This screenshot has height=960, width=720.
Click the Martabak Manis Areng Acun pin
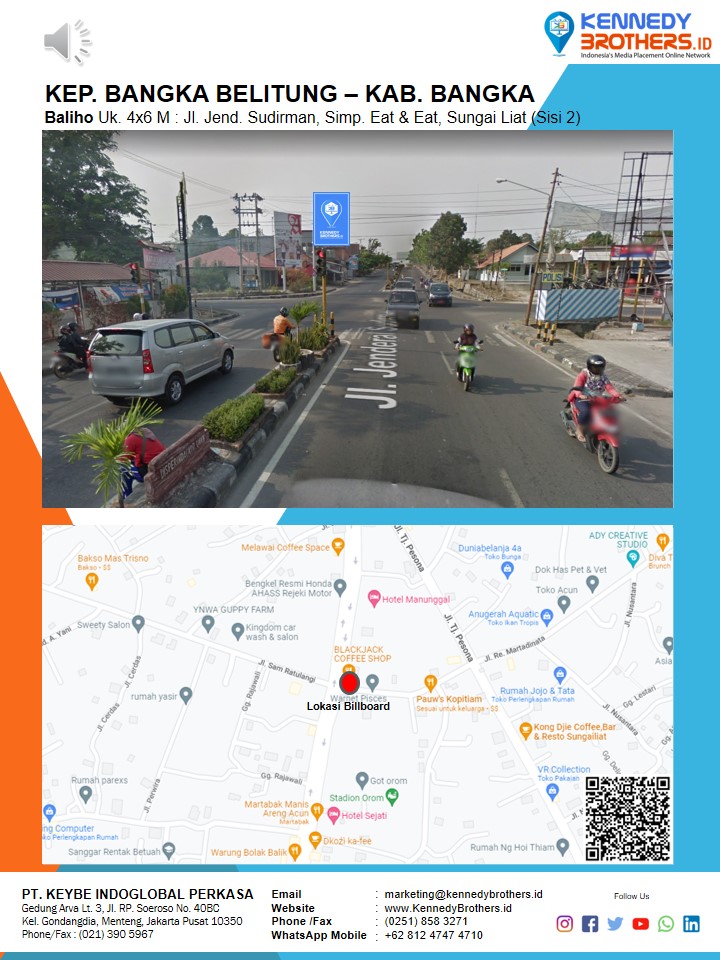point(317,811)
